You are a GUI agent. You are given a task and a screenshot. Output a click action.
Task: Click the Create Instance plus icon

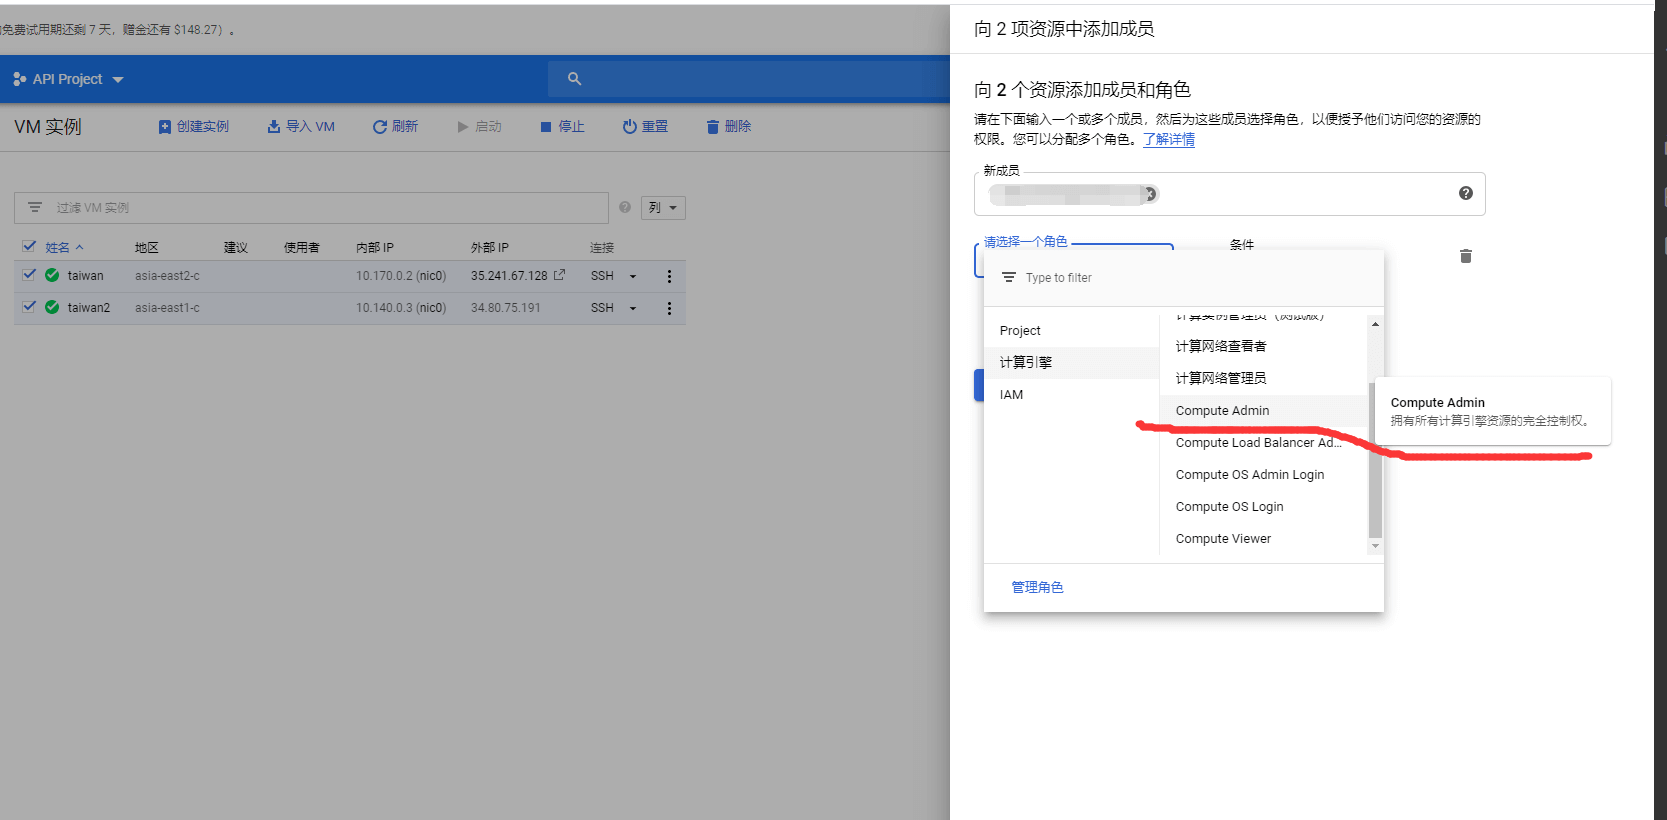coord(165,127)
